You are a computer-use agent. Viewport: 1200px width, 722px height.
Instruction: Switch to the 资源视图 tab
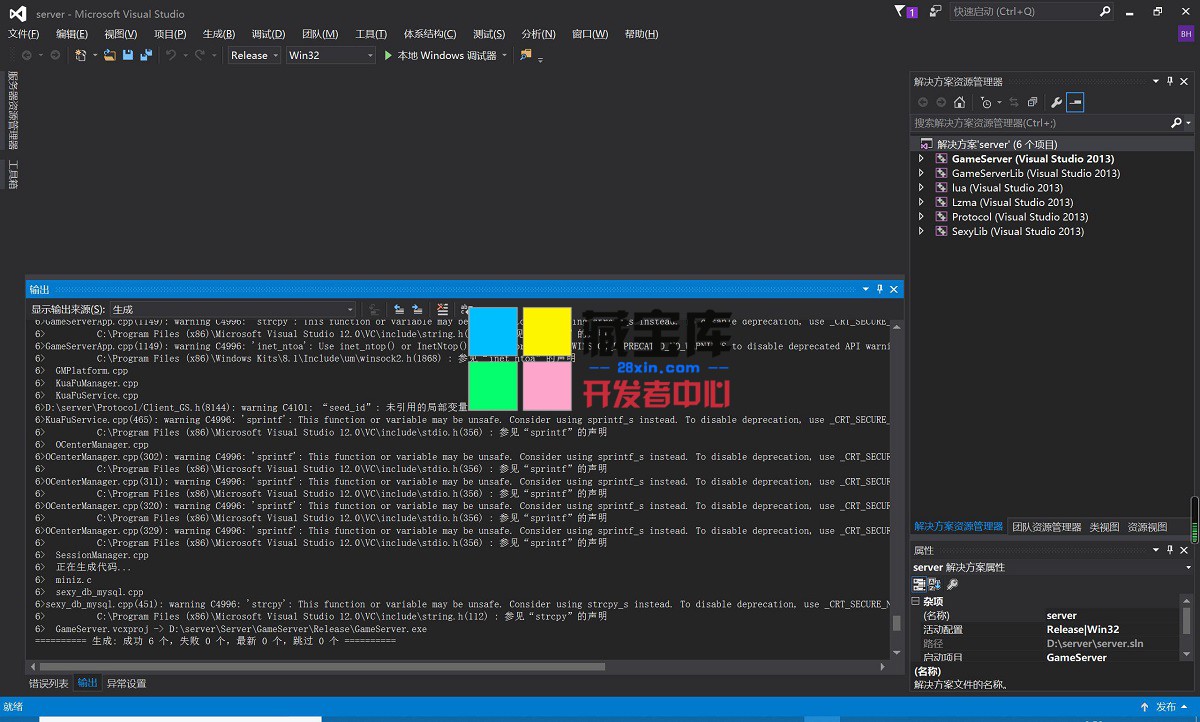point(1147,527)
